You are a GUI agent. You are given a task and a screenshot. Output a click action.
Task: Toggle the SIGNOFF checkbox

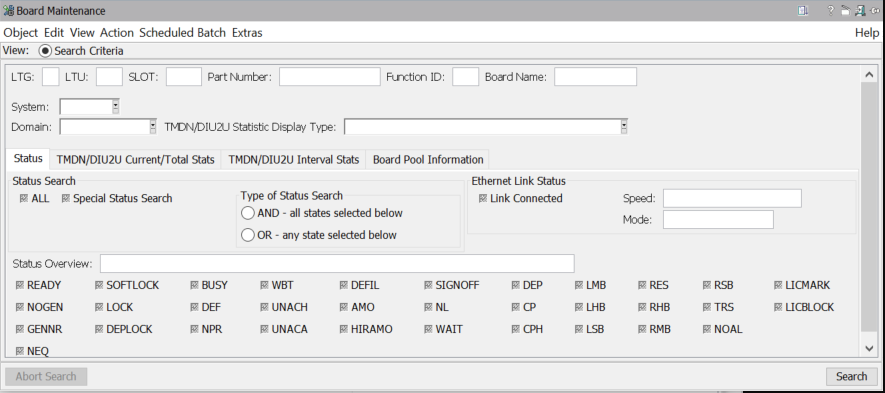click(x=428, y=286)
